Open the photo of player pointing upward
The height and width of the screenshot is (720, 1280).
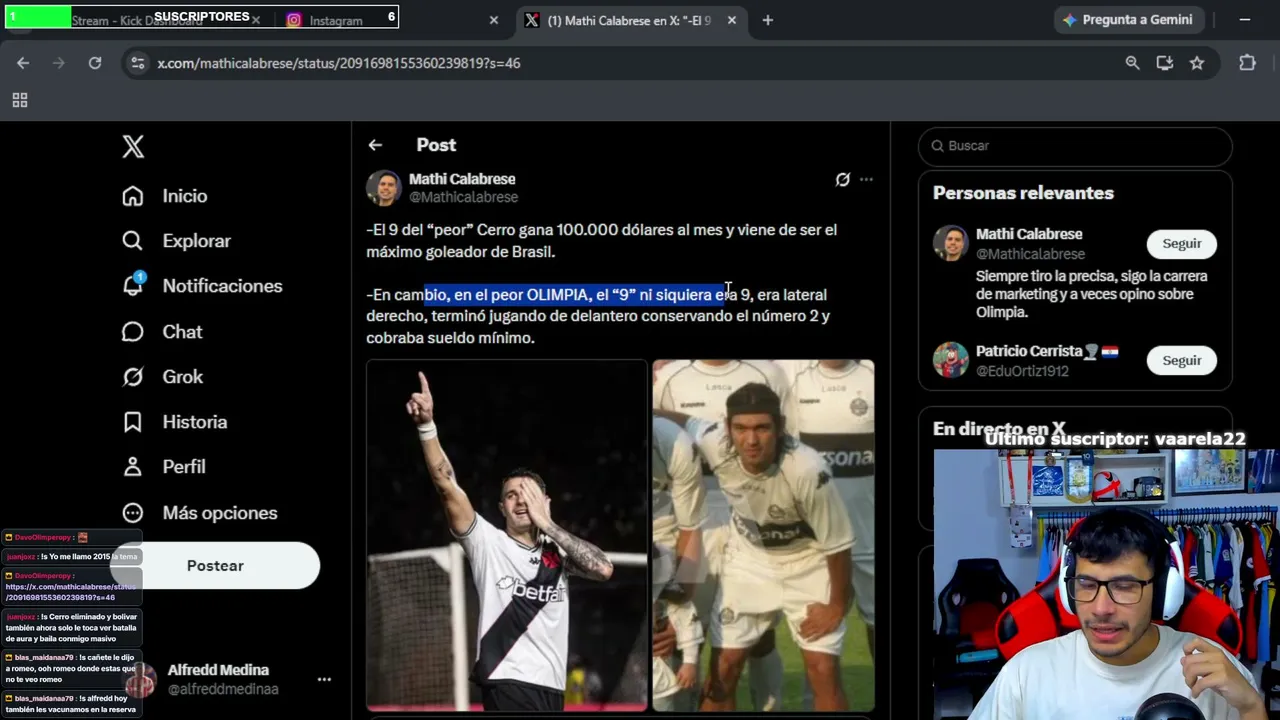[x=507, y=535]
